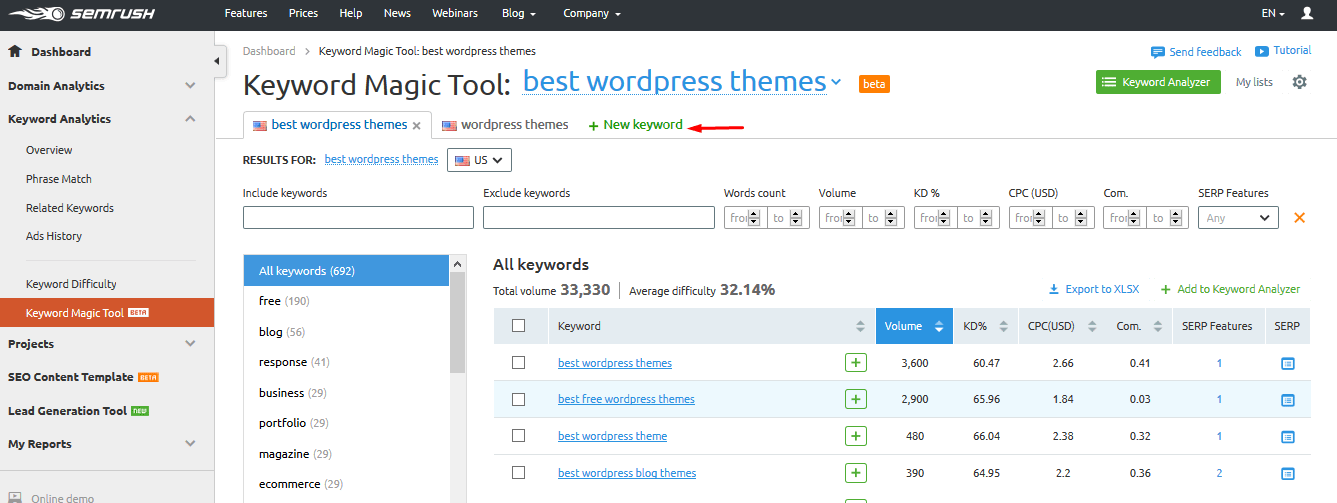Collapse the sidebar with the arrow handle
Image resolution: width=1337 pixels, height=503 pixels.
pos(219,61)
